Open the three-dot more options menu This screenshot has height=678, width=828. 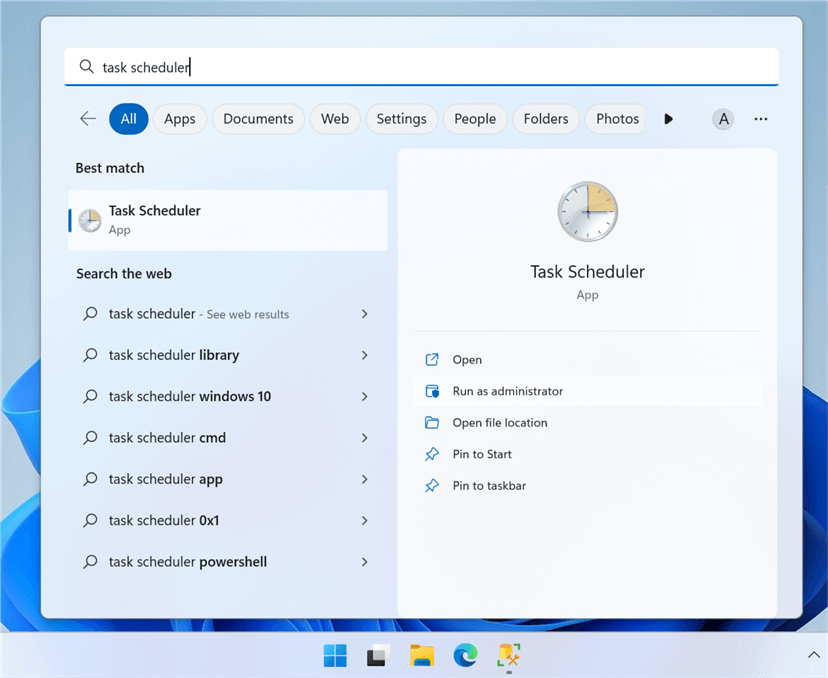[x=761, y=119]
